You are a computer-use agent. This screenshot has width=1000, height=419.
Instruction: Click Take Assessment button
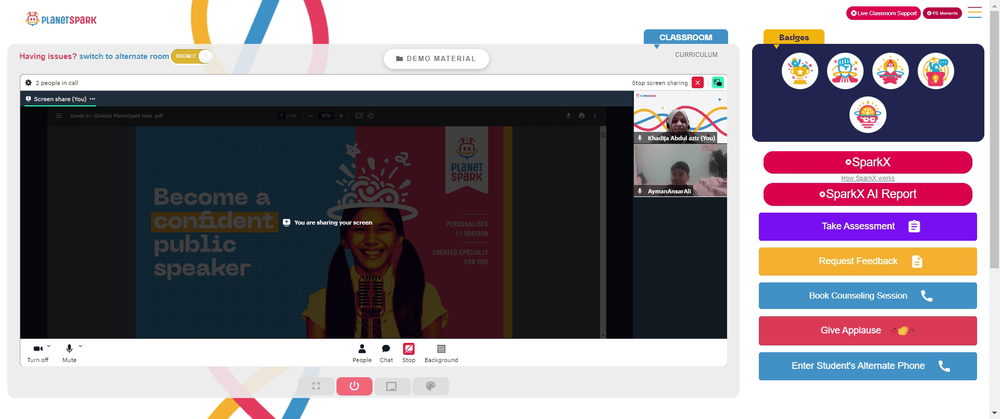click(867, 226)
